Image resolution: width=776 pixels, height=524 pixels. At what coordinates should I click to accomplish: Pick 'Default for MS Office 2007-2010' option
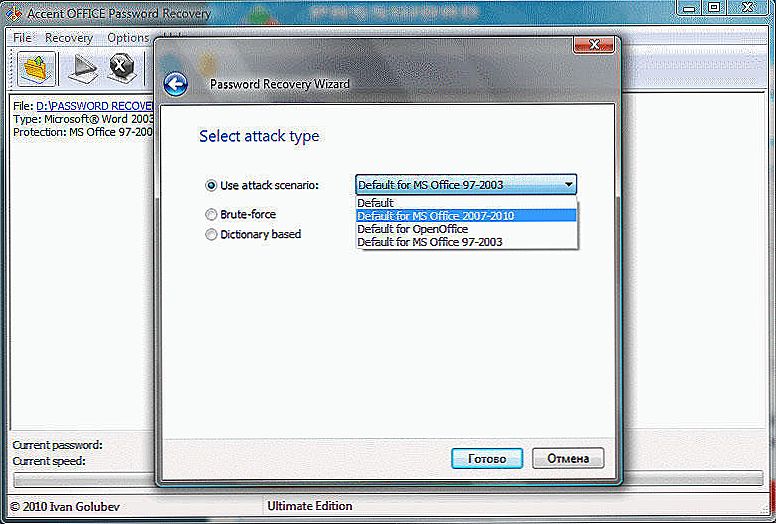click(x=466, y=216)
